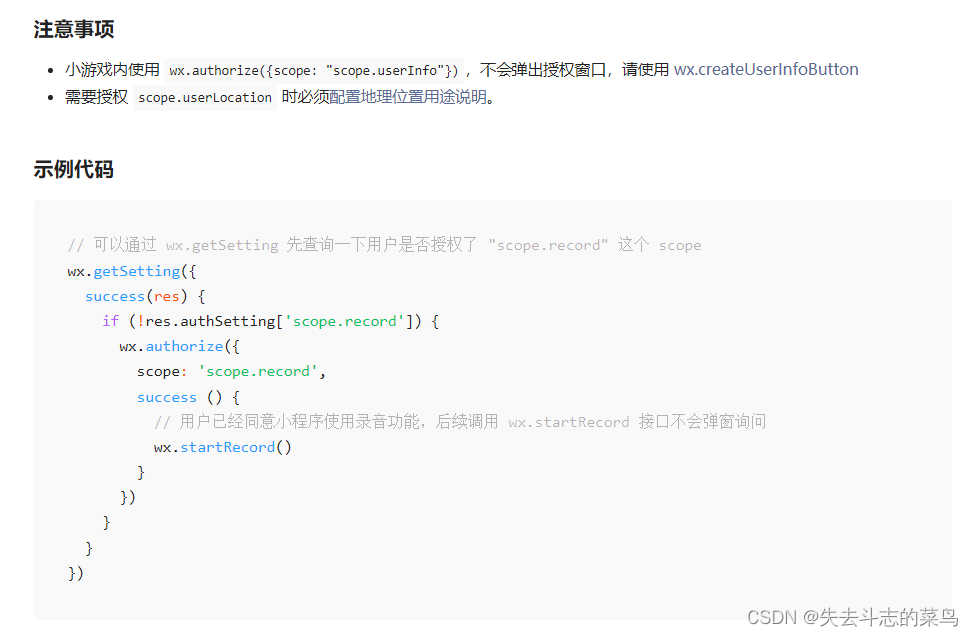Click the 注意事项 heading
This screenshot has width=974, height=636.
[74, 29]
